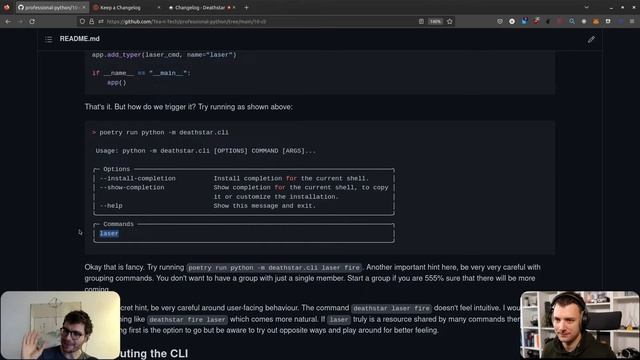
Task: Click the bottom-right webcam video thumbnail
Action: (x=580, y=325)
